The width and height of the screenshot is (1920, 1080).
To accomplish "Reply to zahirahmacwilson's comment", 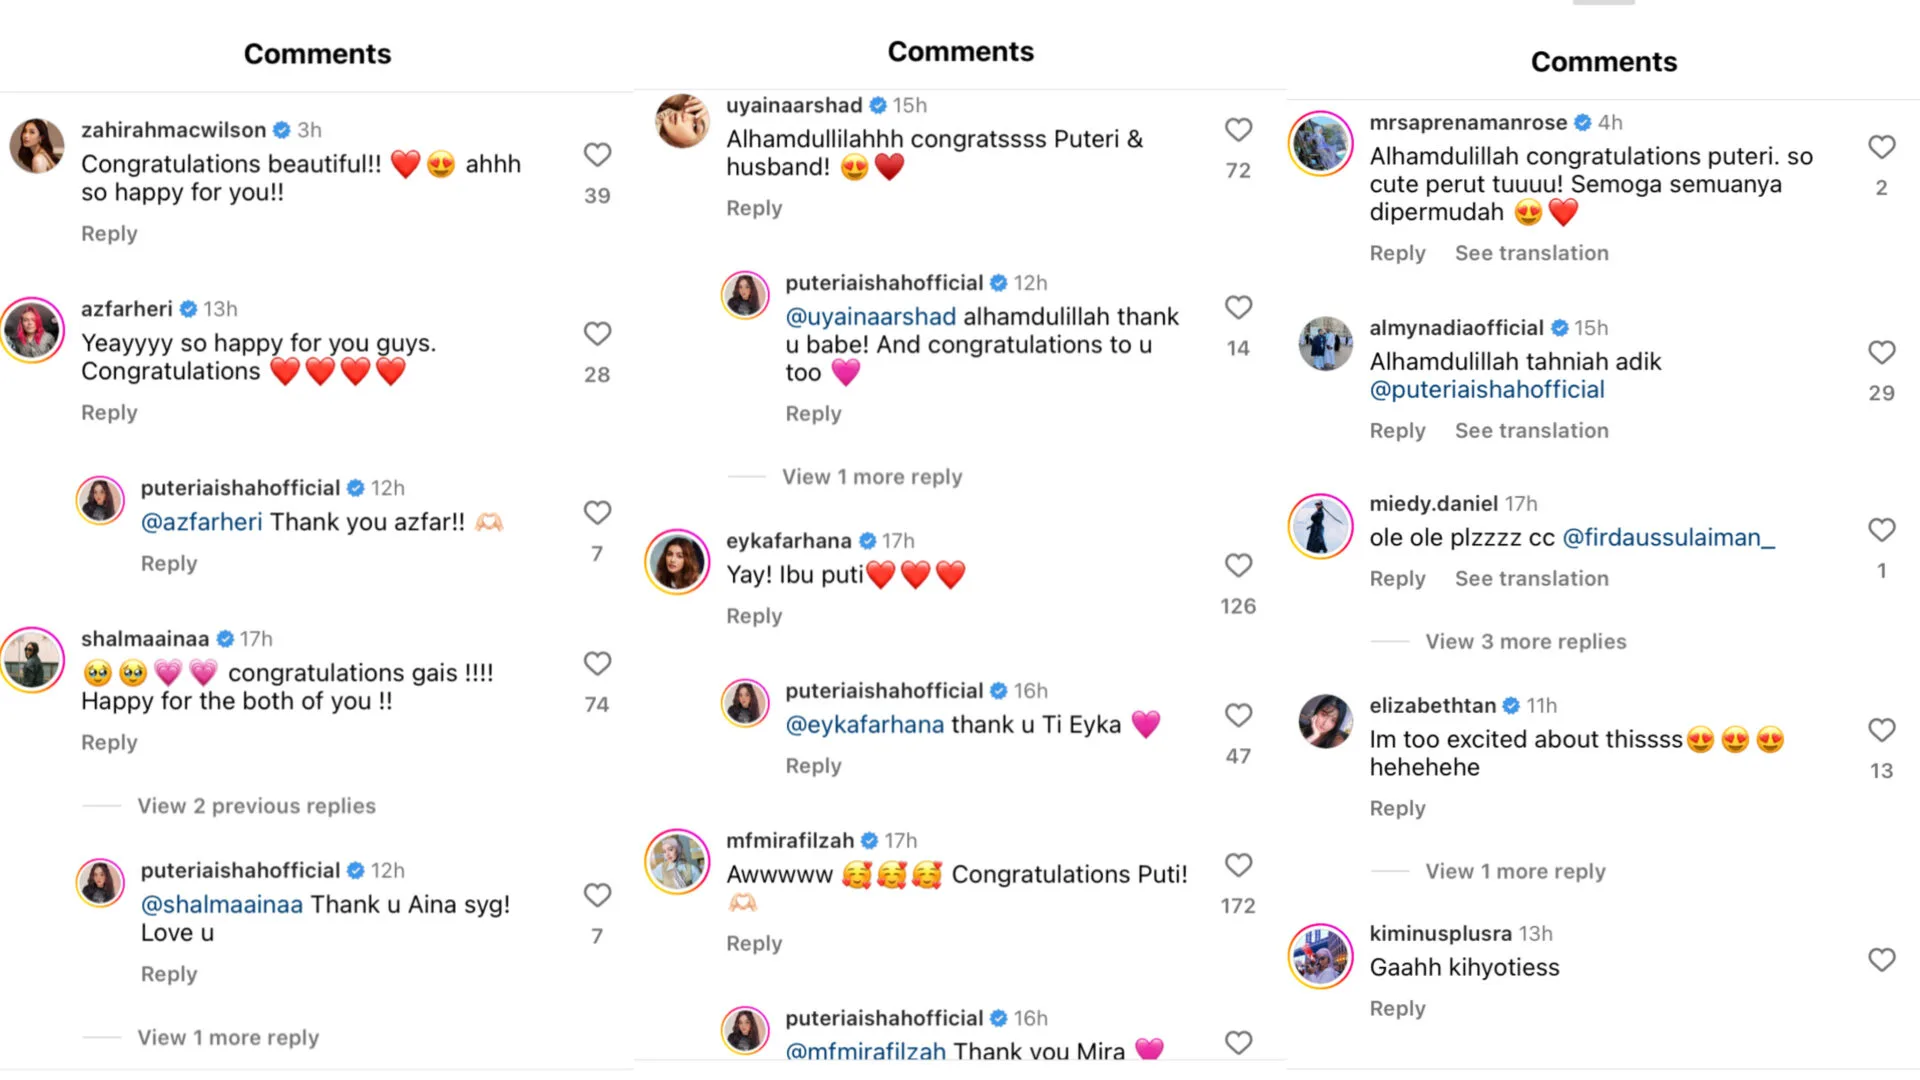I will point(109,234).
